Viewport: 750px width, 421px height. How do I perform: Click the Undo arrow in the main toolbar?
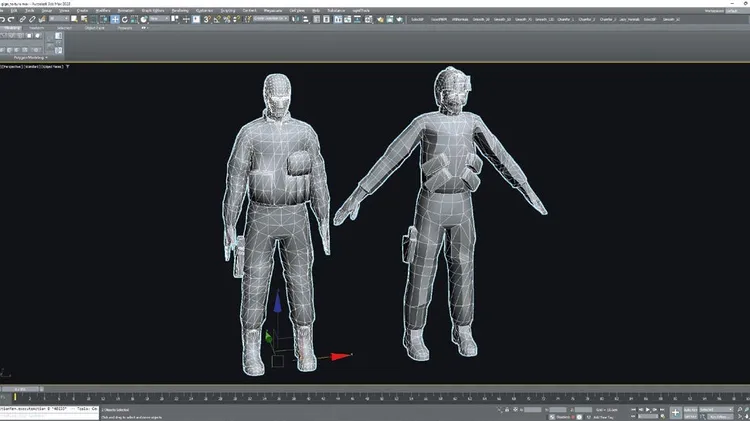[x=4, y=18]
